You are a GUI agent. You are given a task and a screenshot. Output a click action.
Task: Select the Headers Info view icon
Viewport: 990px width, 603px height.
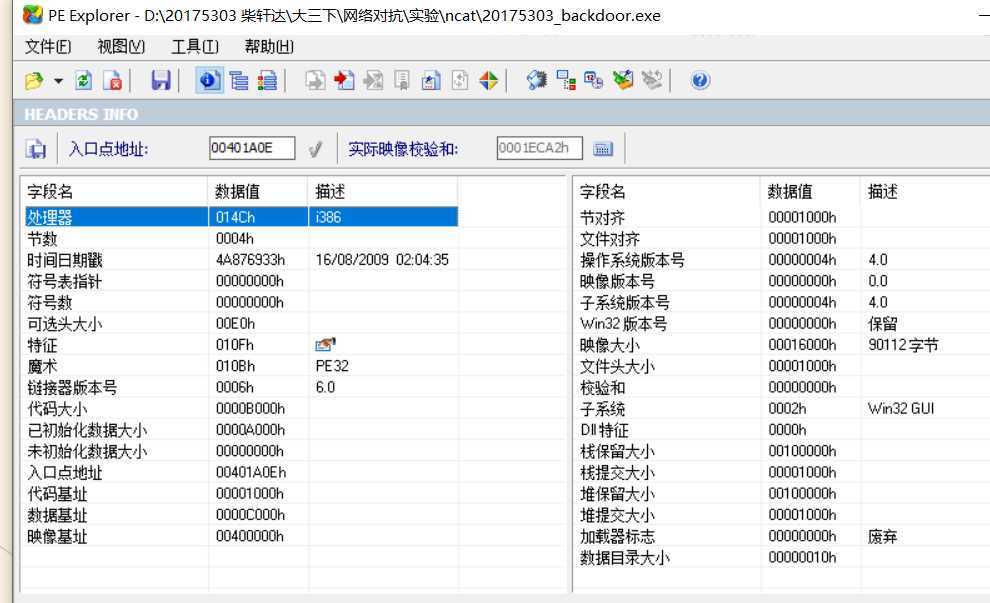(x=209, y=81)
